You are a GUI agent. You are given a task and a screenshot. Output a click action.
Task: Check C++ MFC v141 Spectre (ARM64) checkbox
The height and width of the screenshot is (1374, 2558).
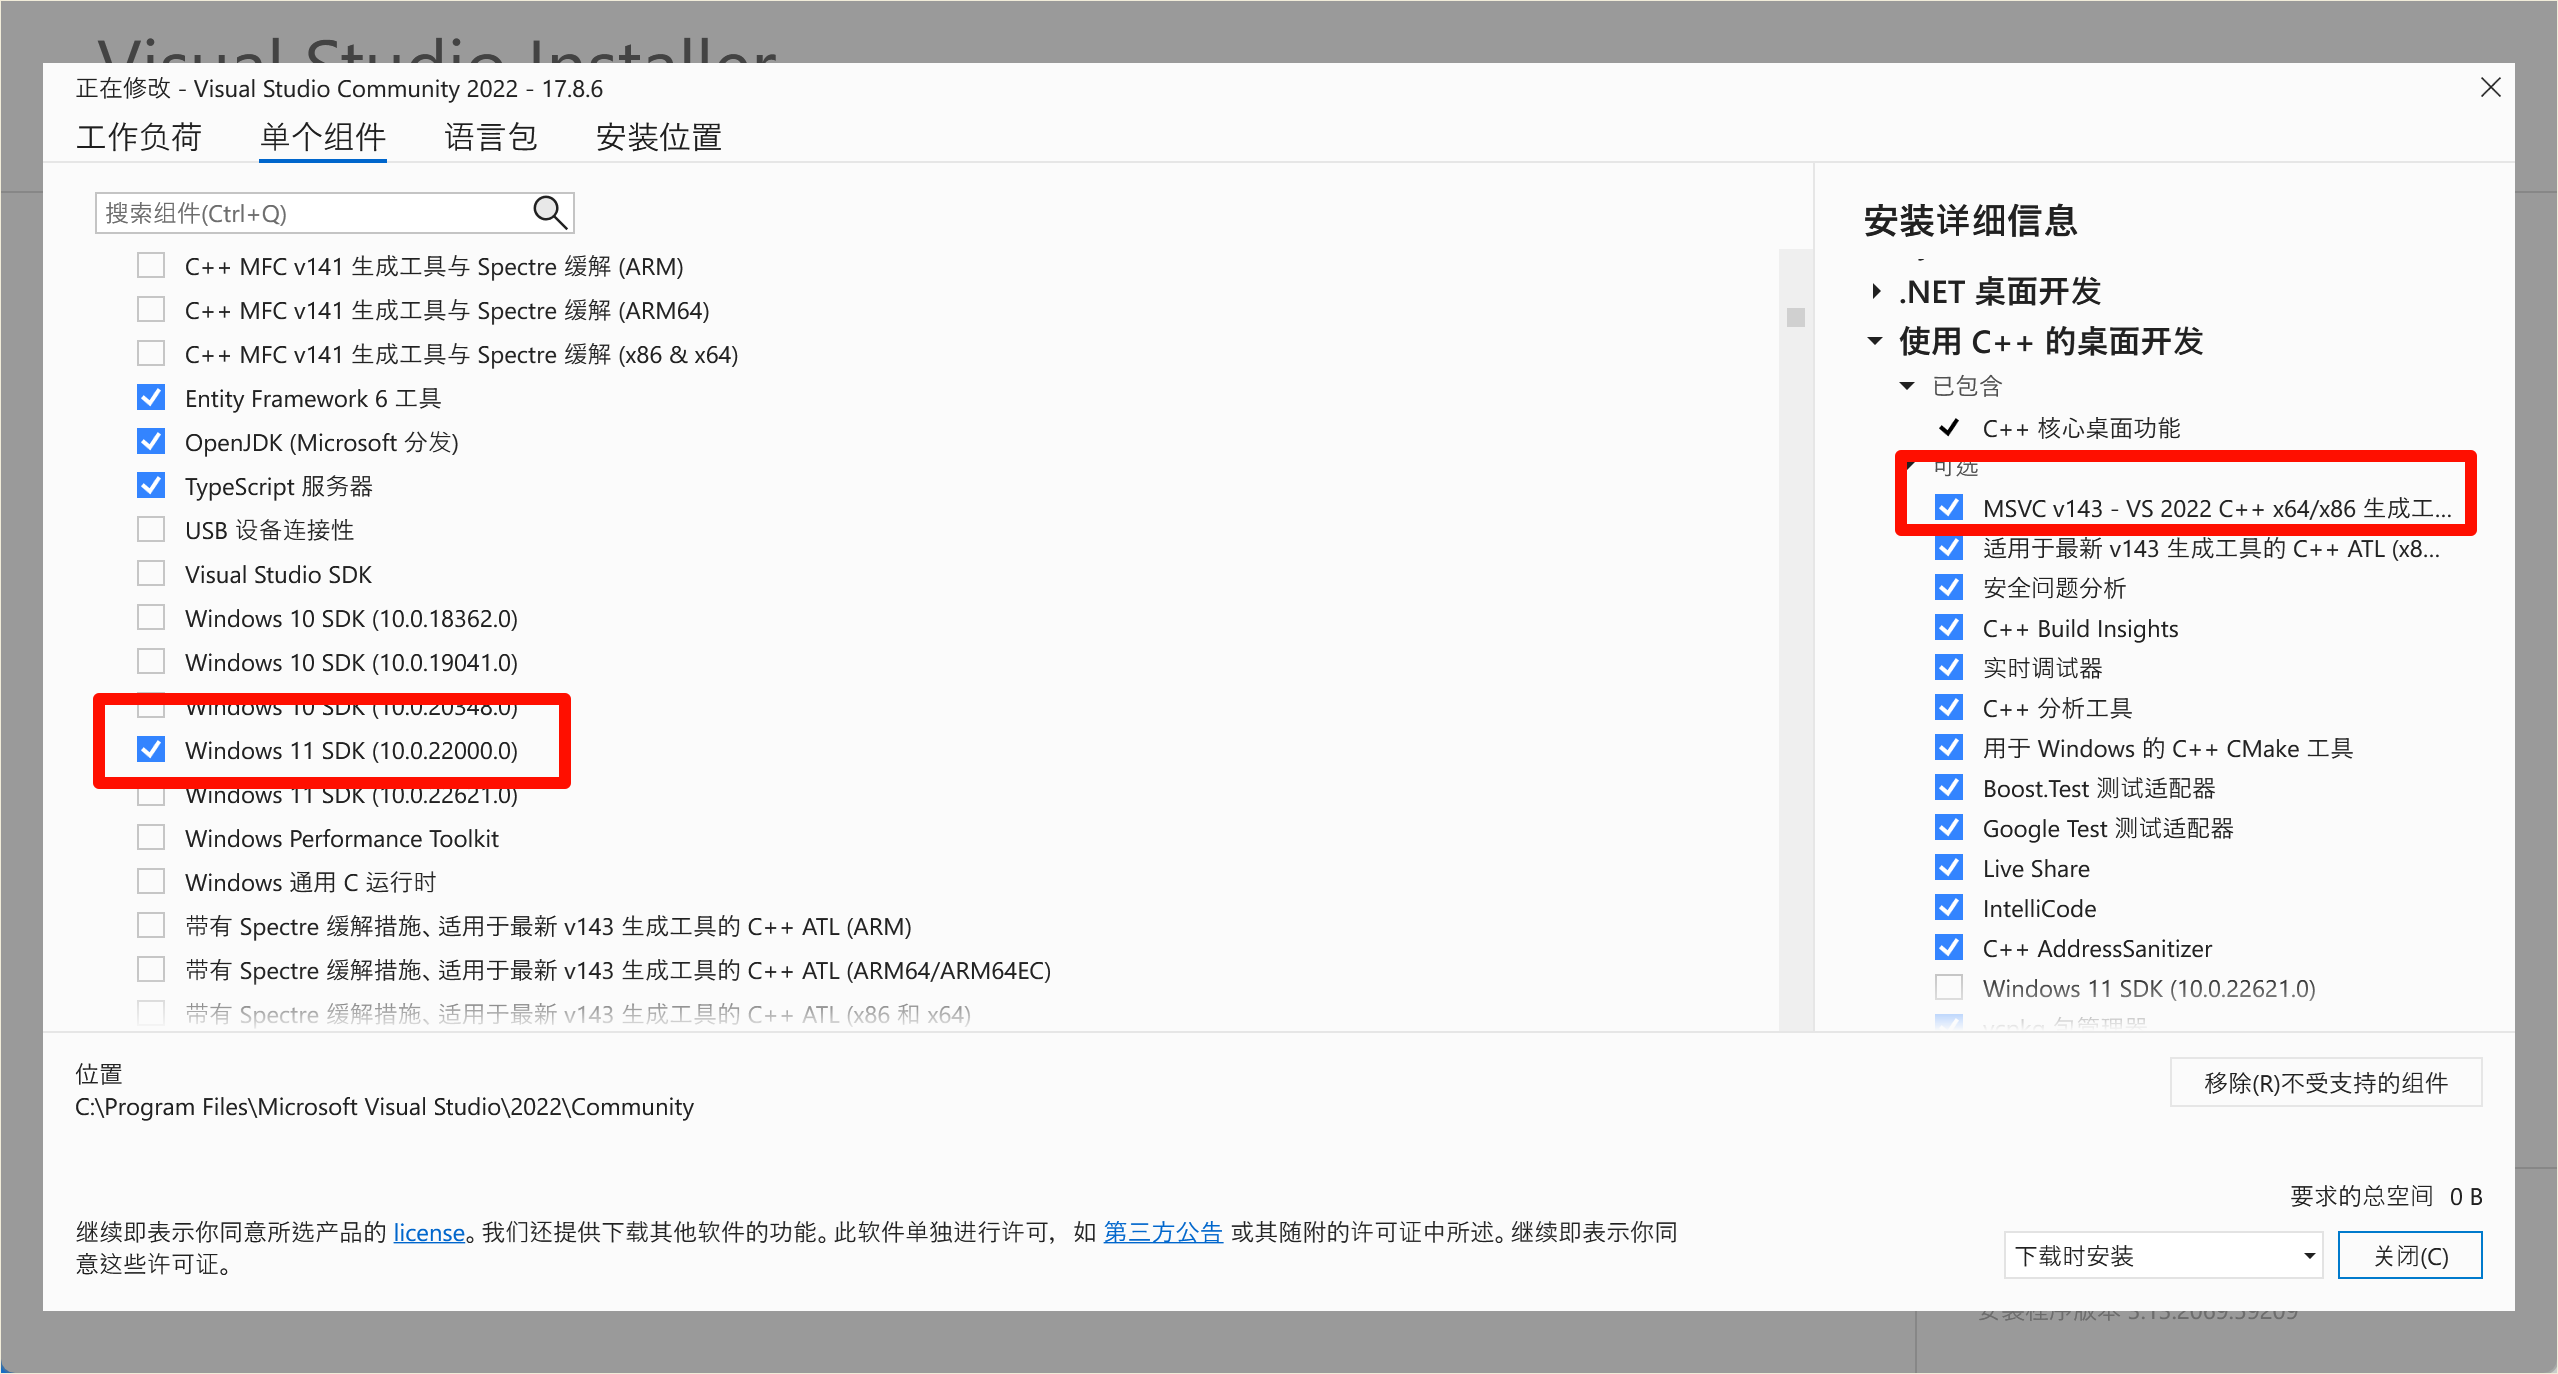tap(151, 310)
